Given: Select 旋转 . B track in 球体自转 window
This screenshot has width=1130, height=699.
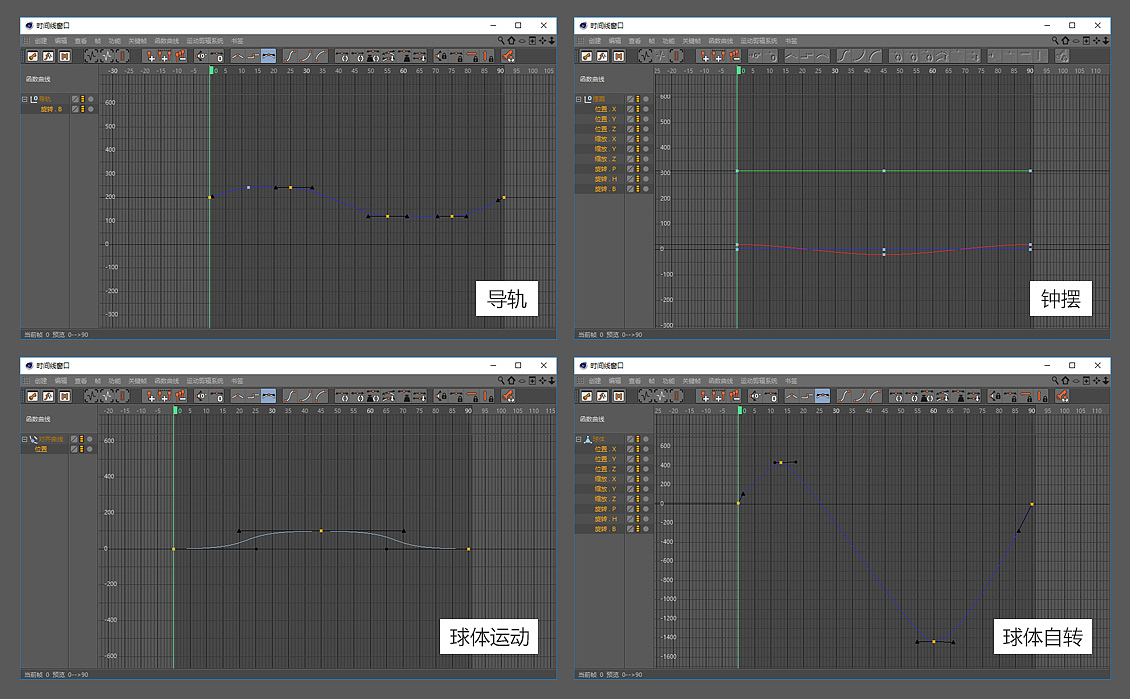Looking at the screenshot, I should [x=605, y=529].
